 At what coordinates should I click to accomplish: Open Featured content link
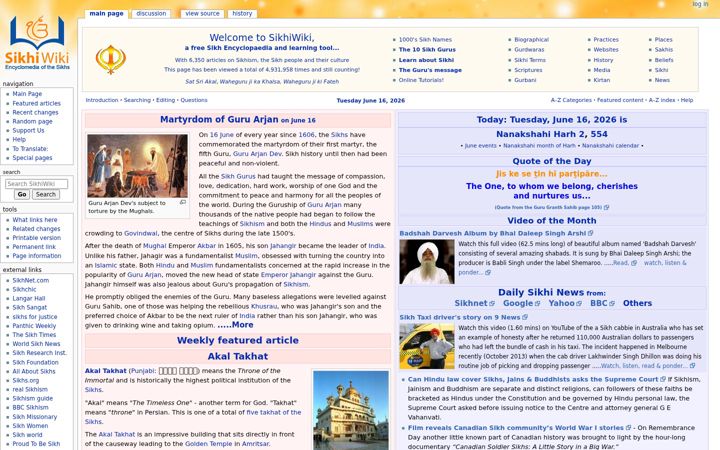pyautogui.click(x=620, y=100)
